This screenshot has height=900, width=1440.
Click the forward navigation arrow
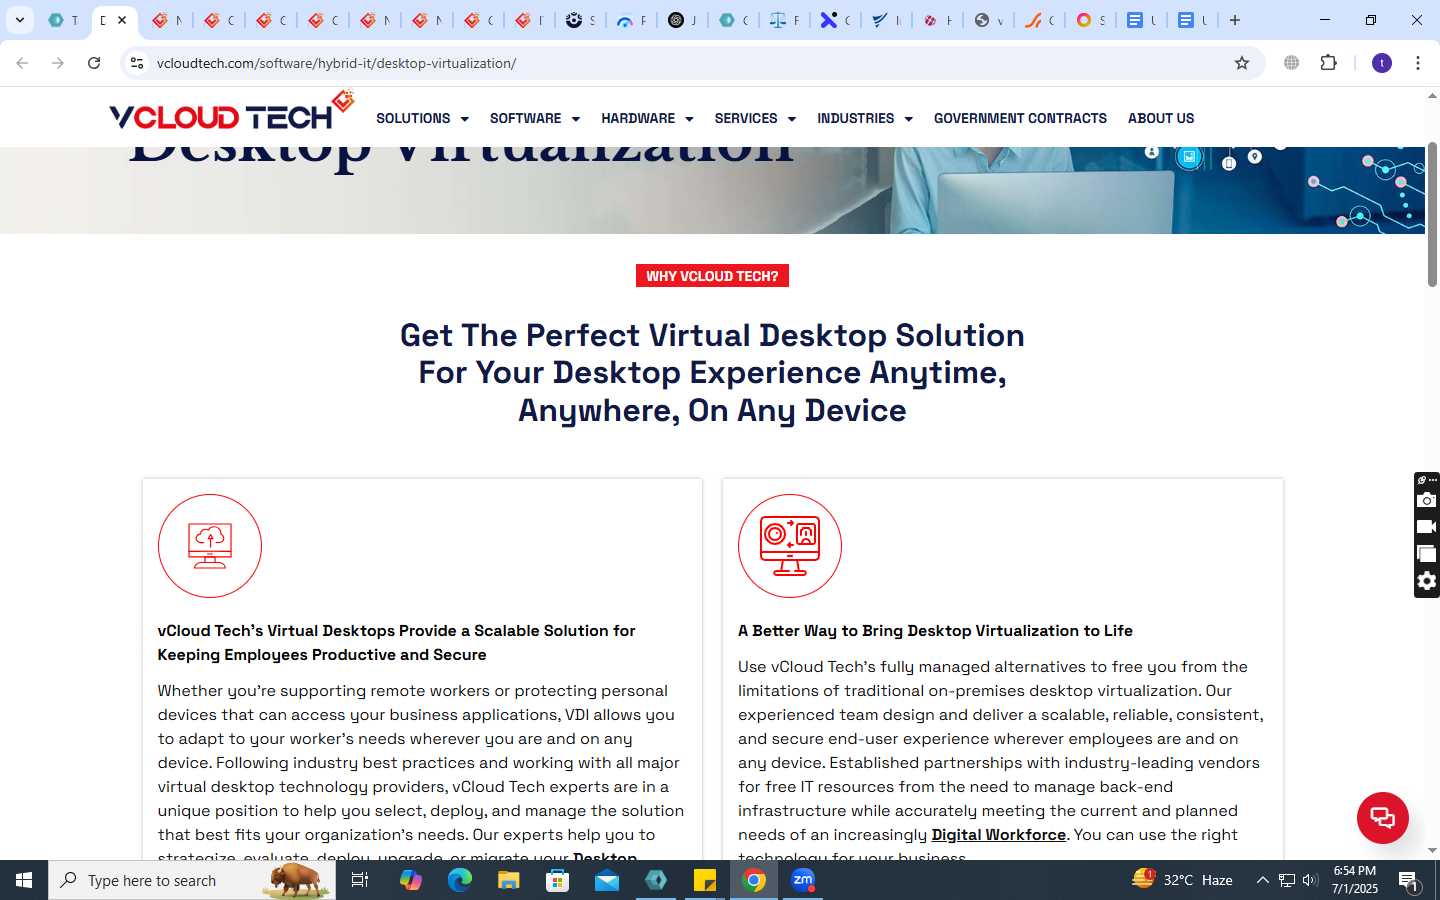tap(58, 63)
